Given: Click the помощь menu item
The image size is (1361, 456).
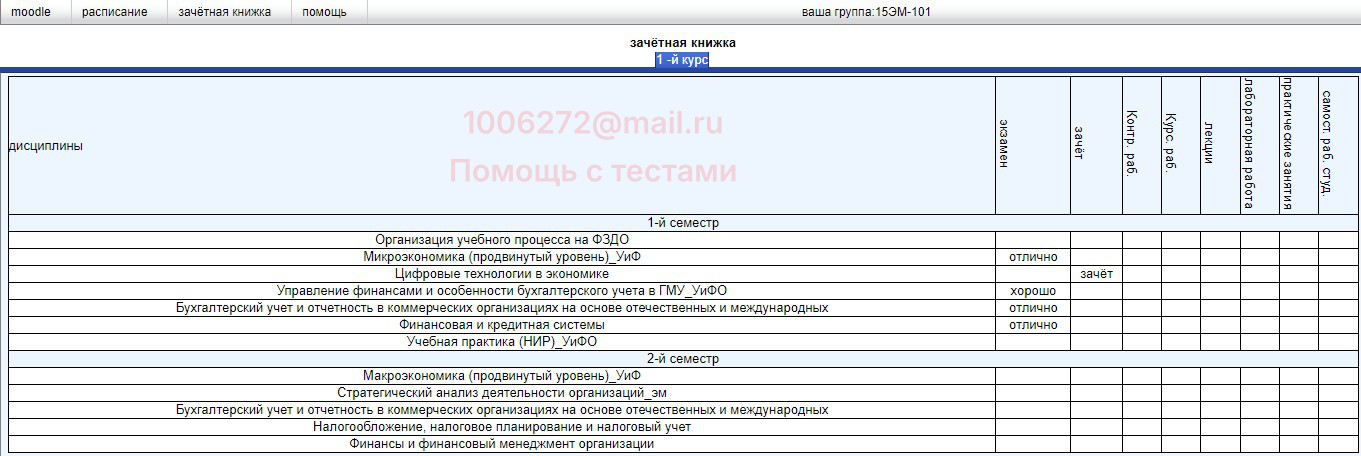Looking at the screenshot, I should pos(324,12).
